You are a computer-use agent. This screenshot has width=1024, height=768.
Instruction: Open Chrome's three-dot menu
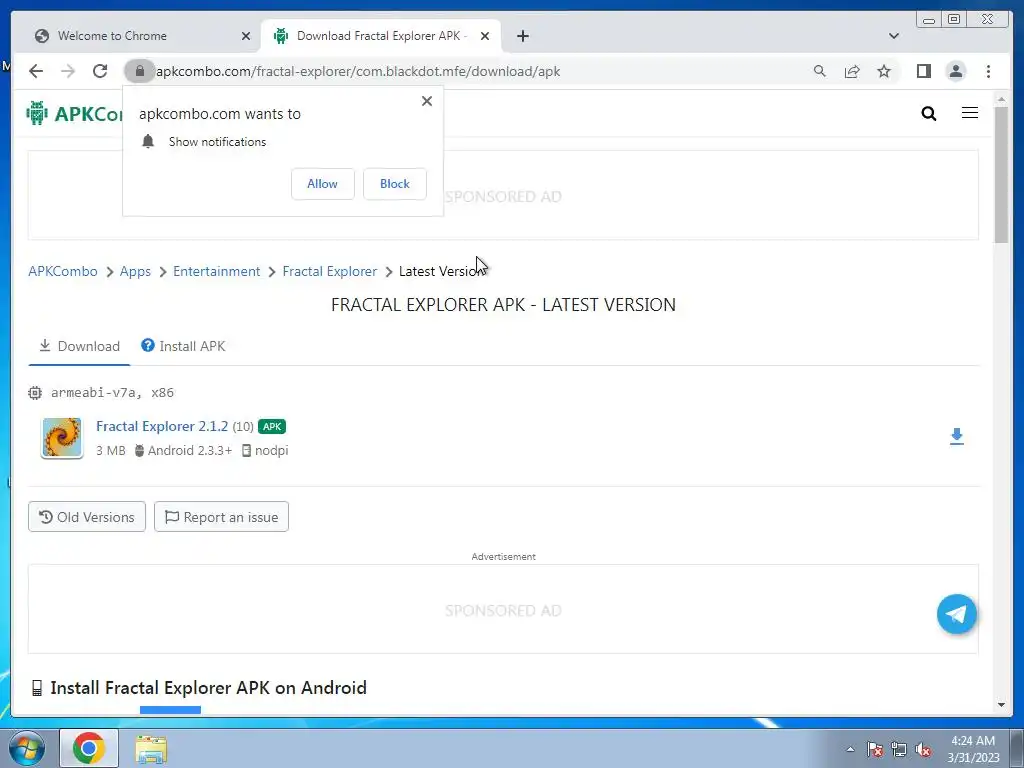(988, 71)
